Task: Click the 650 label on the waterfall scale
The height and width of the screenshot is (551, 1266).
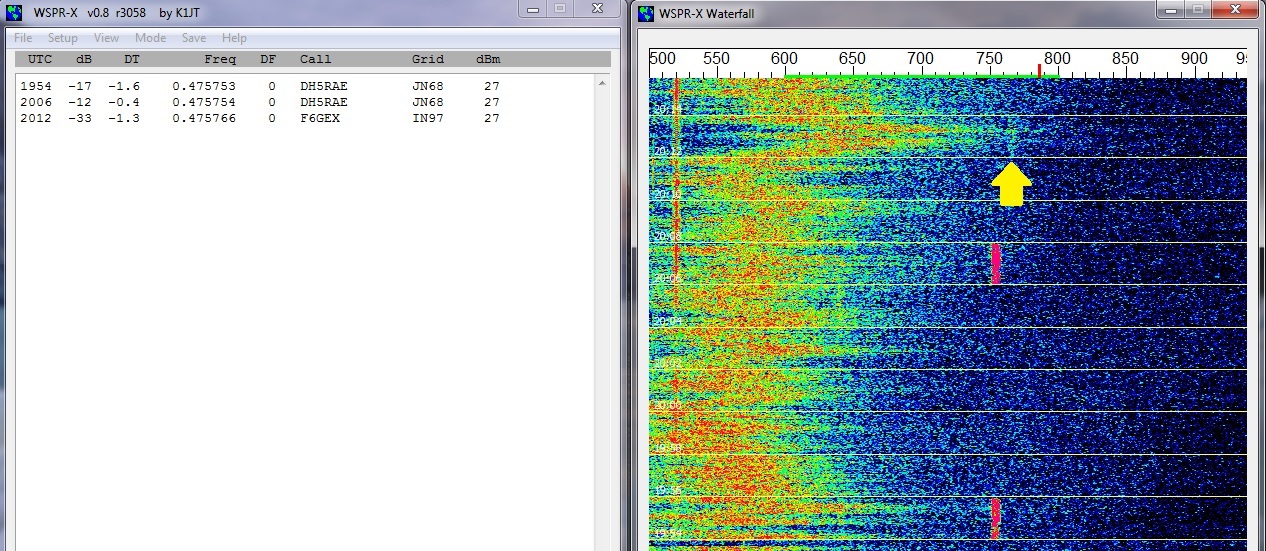Action: pos(852,58)
